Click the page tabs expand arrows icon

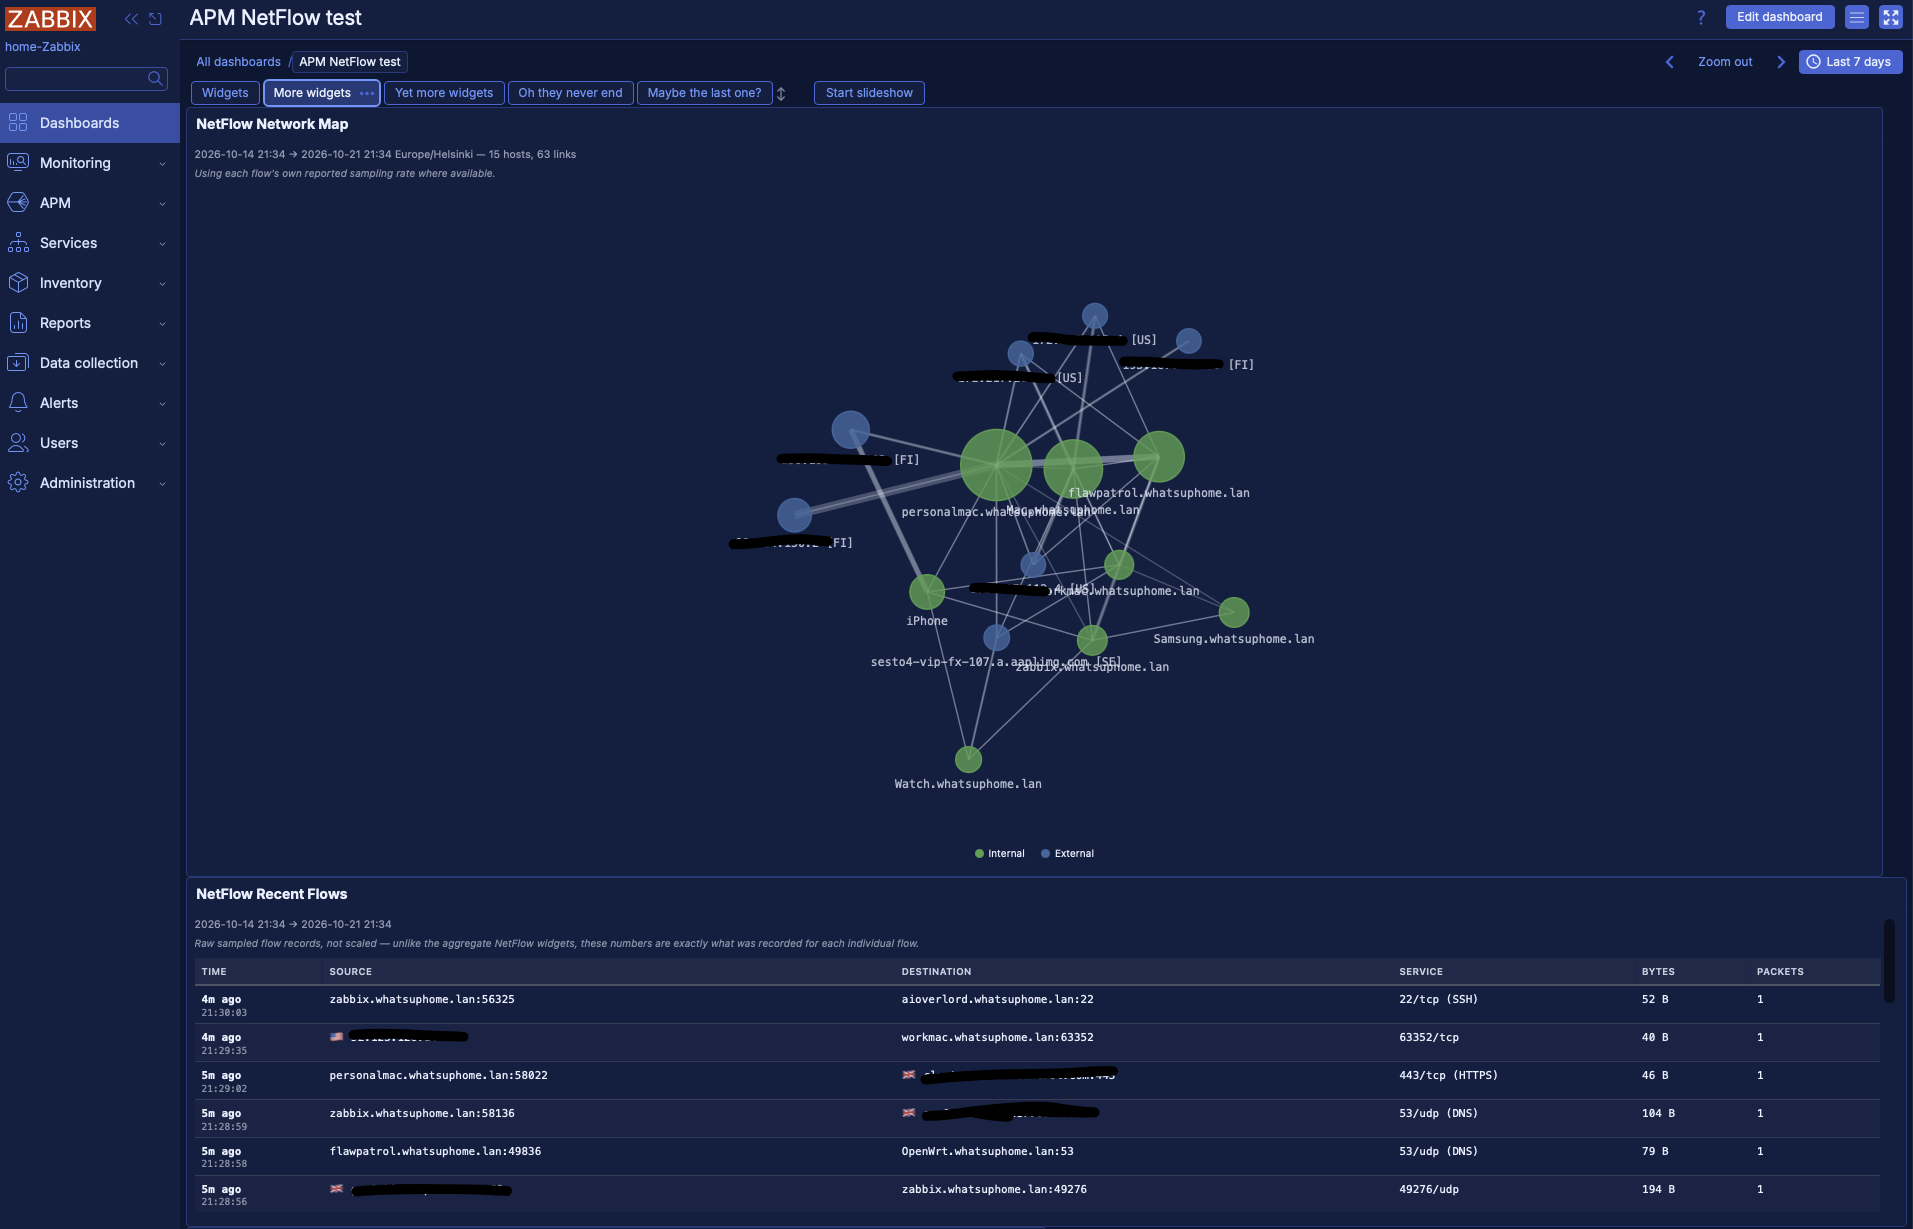(781, 93)
